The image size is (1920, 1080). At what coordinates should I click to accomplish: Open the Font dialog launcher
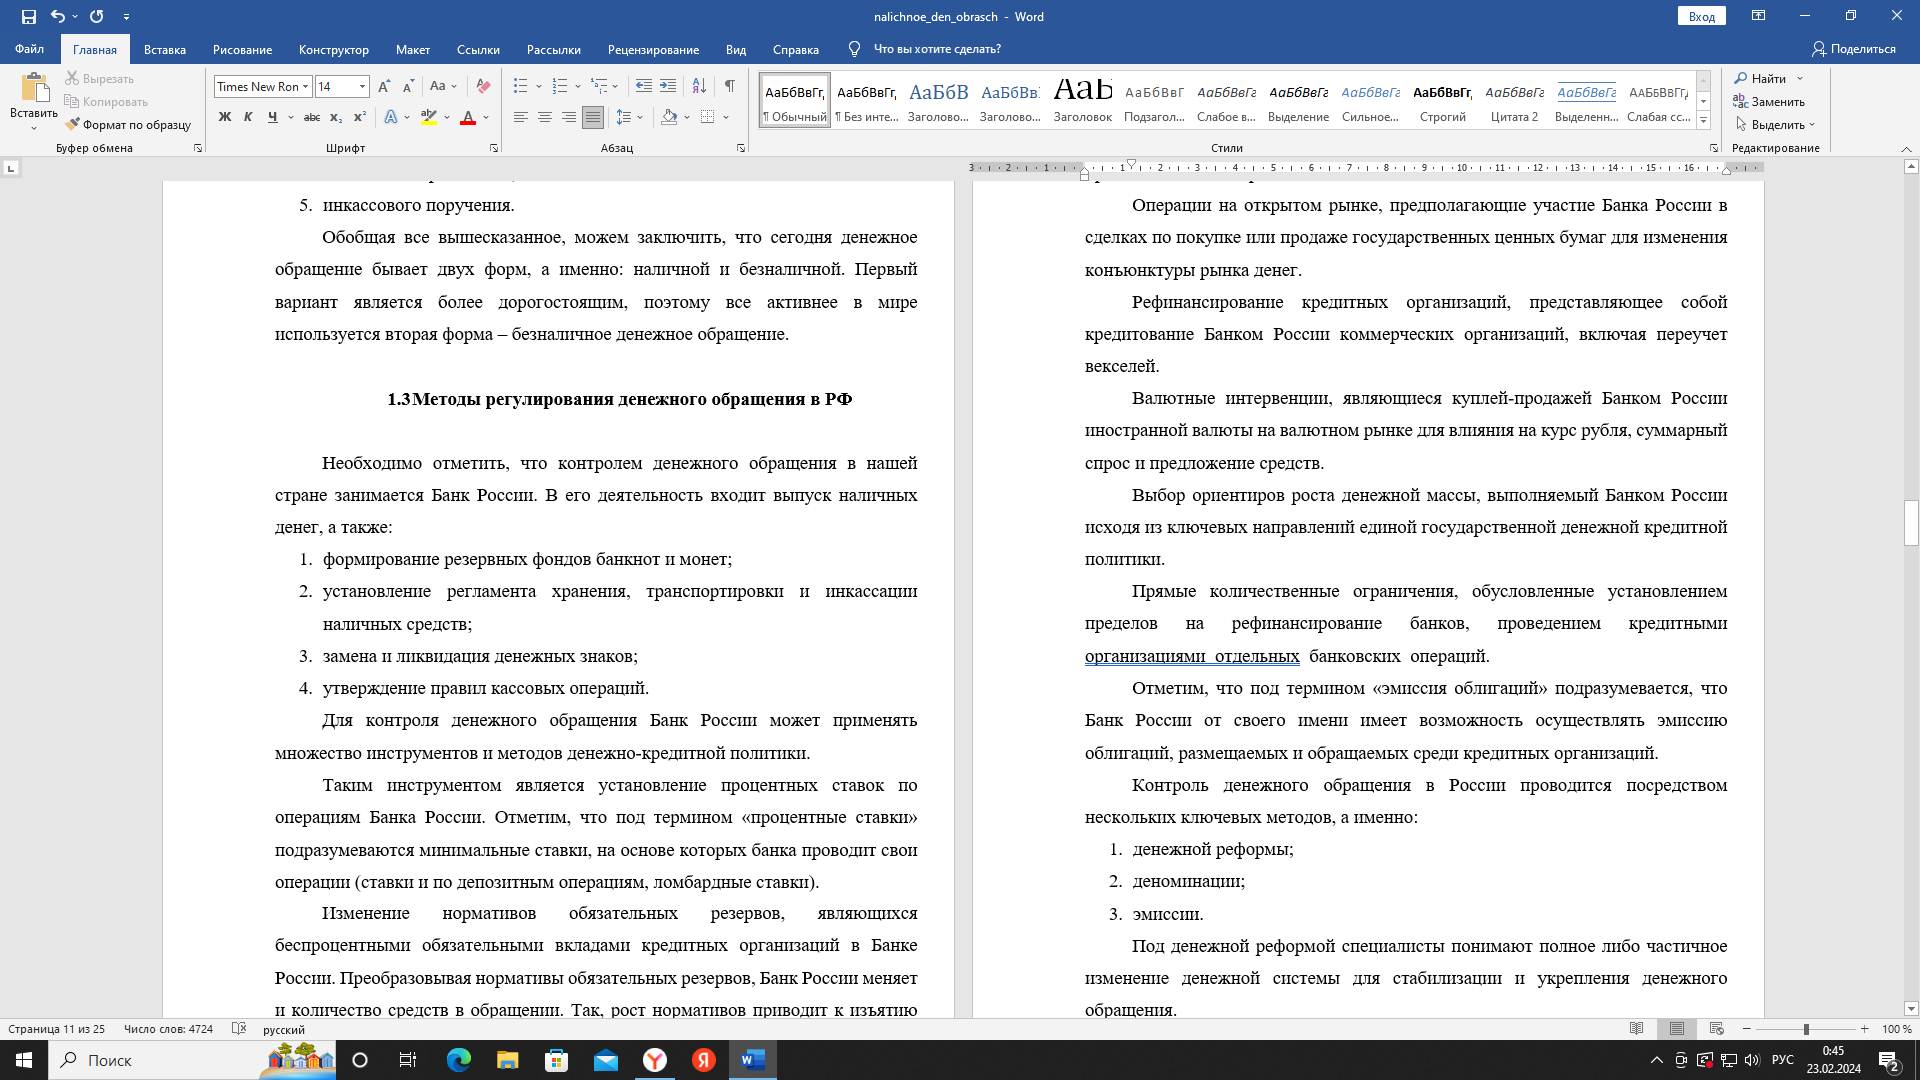coord(494,148)
